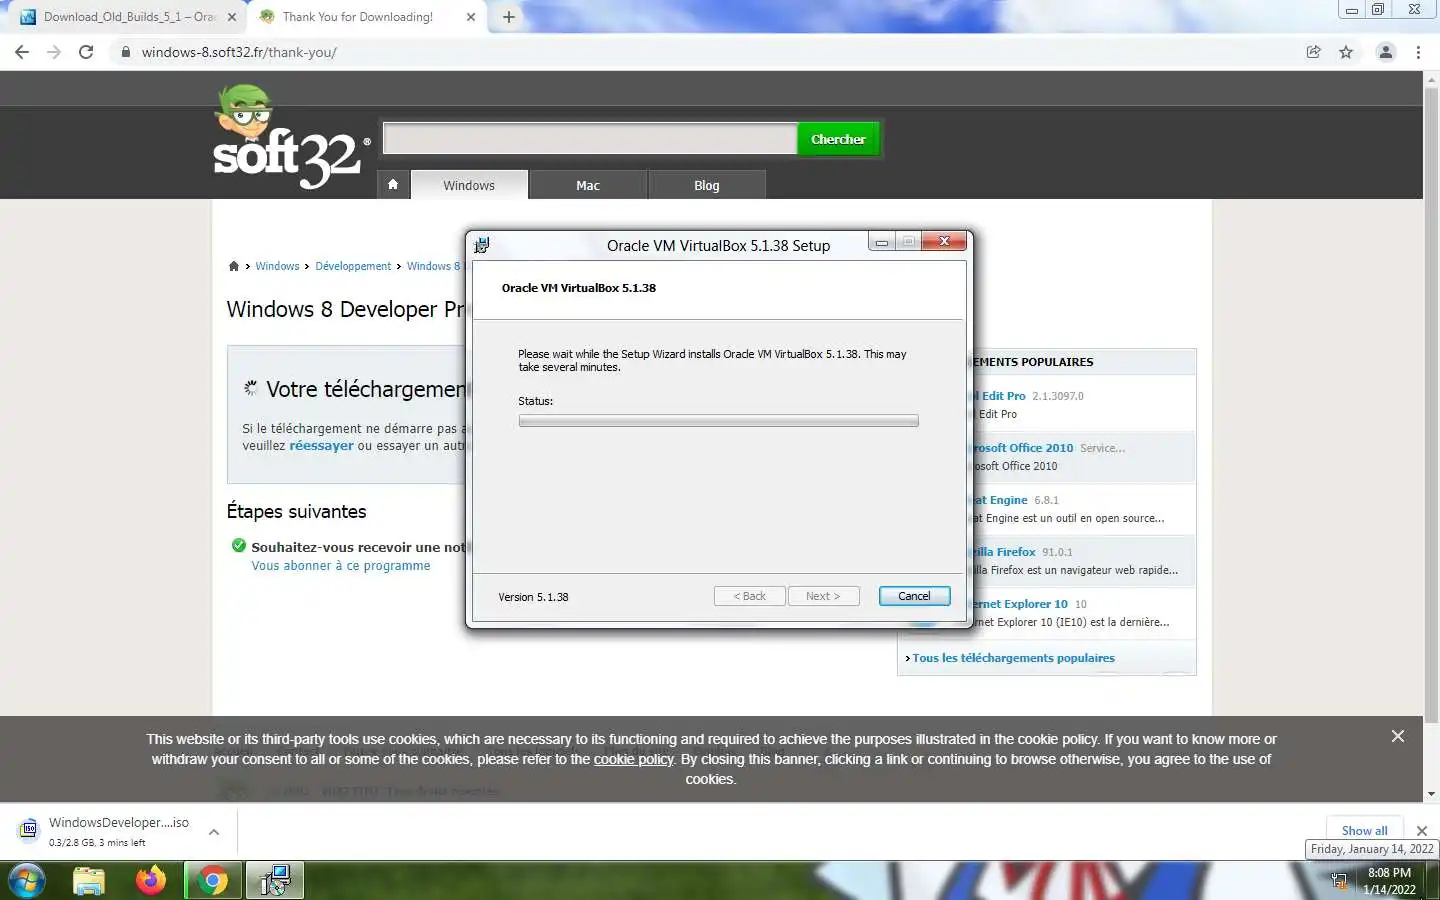1440x900 pixels.
Task: Open the Blog navigation tab
Action: (x=707, y=185)
